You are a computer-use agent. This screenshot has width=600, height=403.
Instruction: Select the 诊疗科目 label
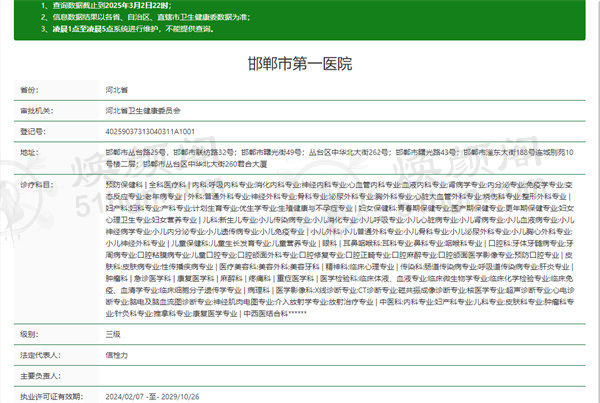pos(37,185)
